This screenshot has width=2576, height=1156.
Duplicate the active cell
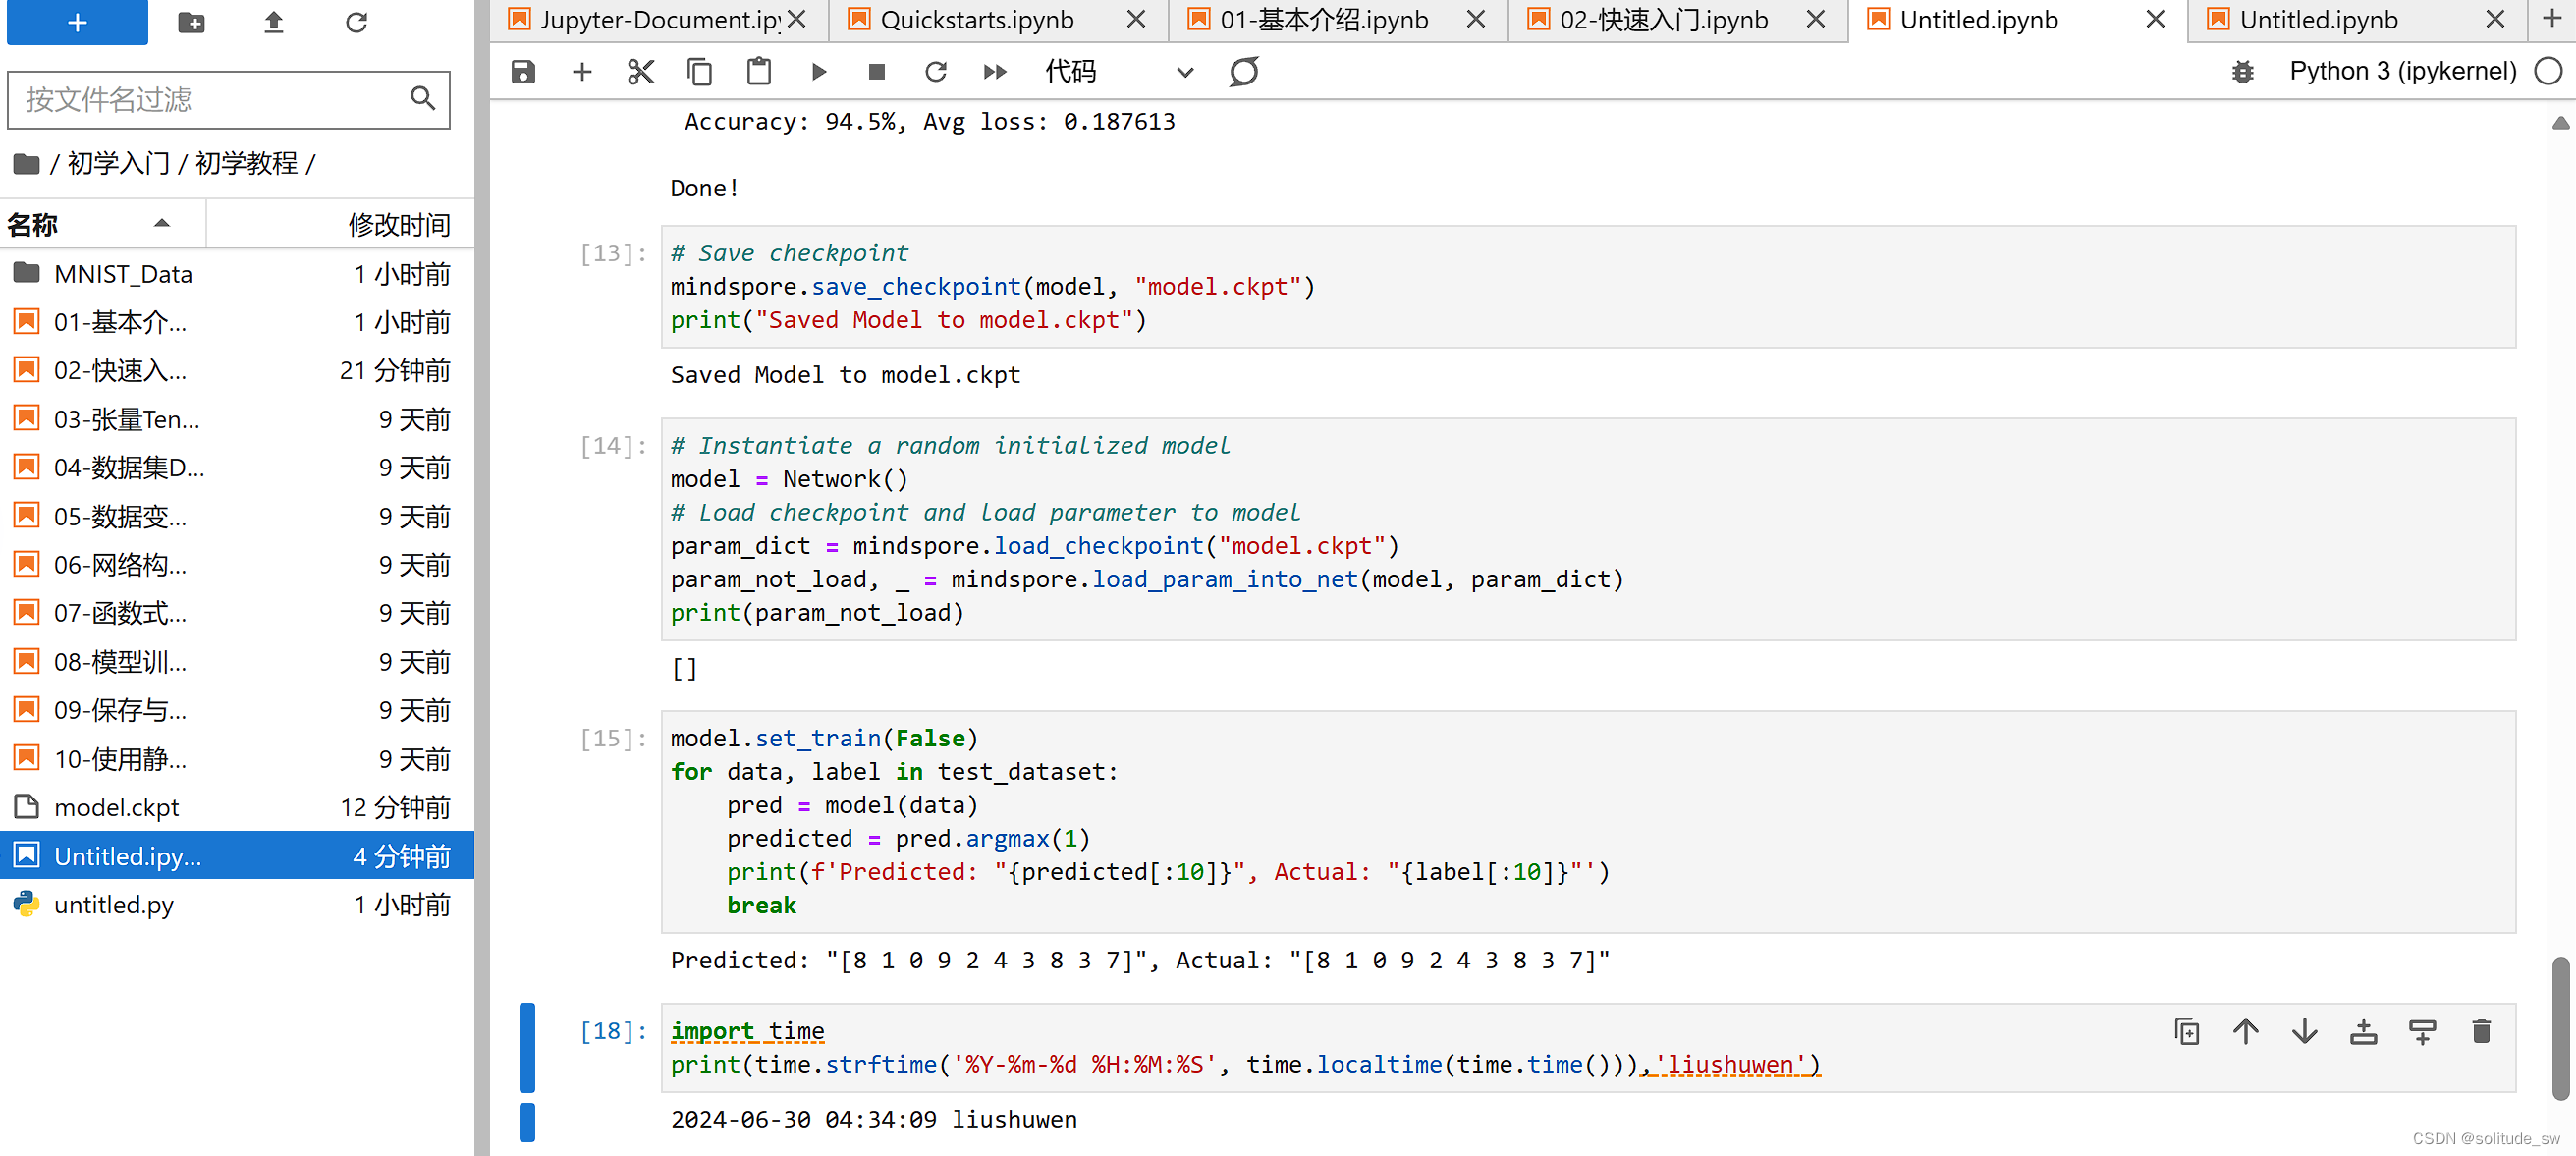click(2186, 1031)
